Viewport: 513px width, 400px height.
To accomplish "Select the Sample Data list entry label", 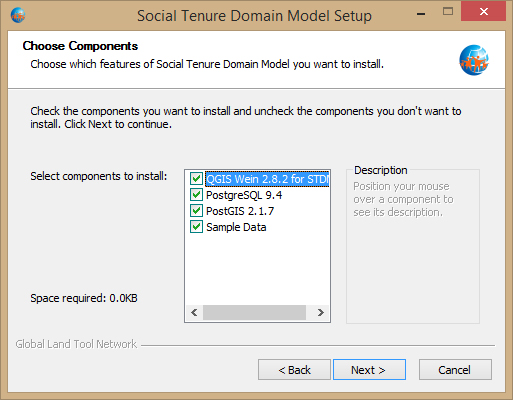I will (x=236, y=227).
